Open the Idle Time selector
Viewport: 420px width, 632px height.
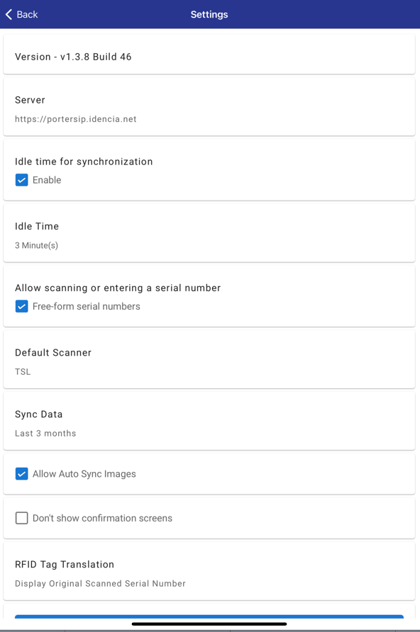(209, 234)
